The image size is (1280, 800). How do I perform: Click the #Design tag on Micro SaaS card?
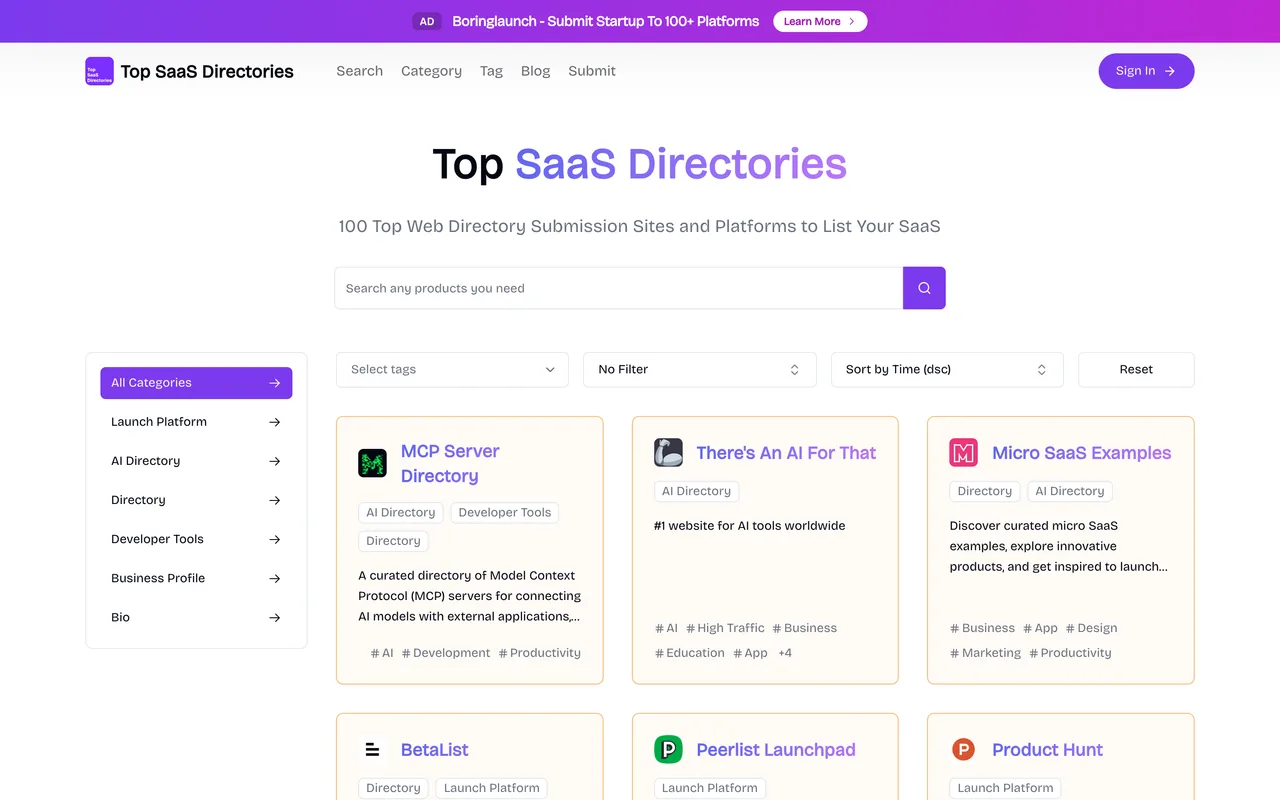pyautogui.click(x=1091, y=628)
